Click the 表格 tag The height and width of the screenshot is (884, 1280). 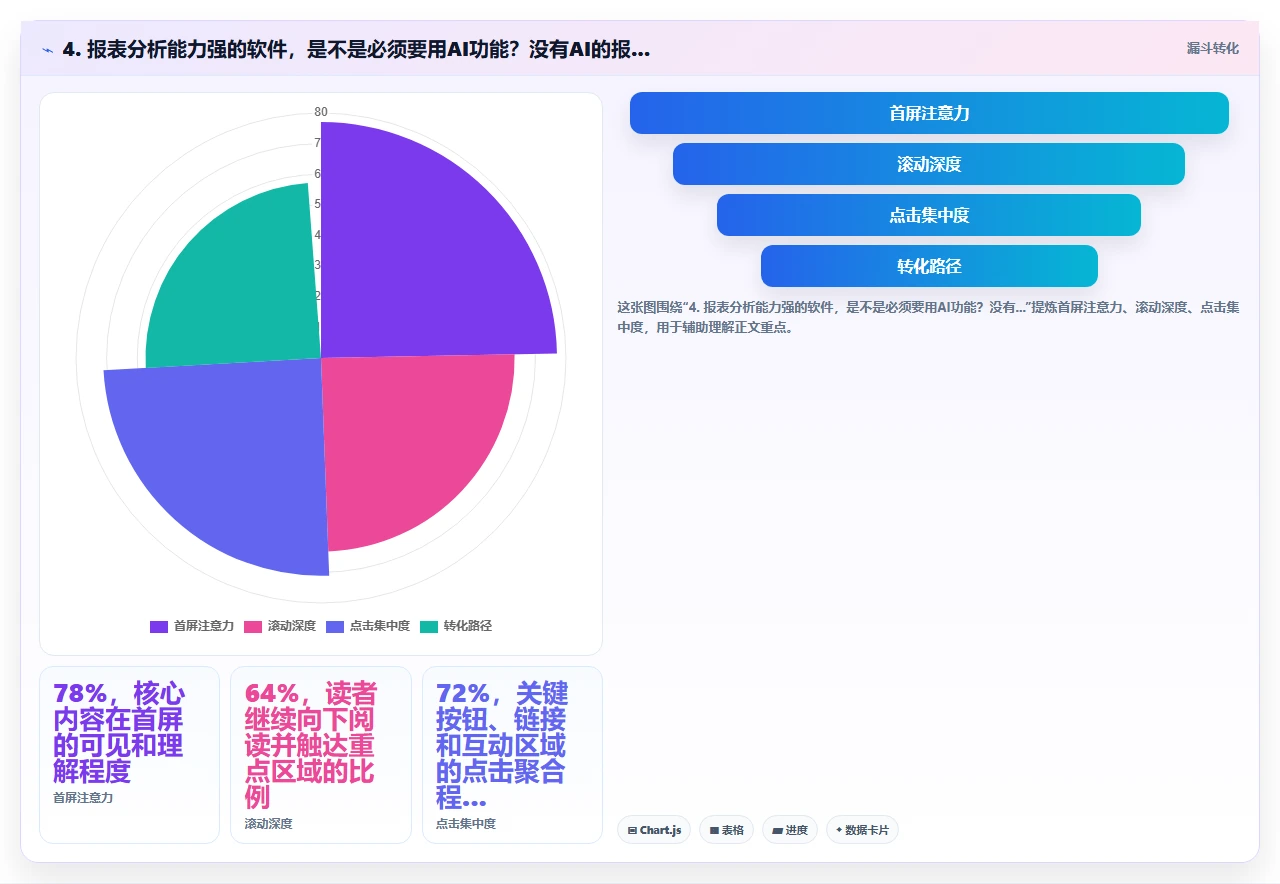[726, 830]
